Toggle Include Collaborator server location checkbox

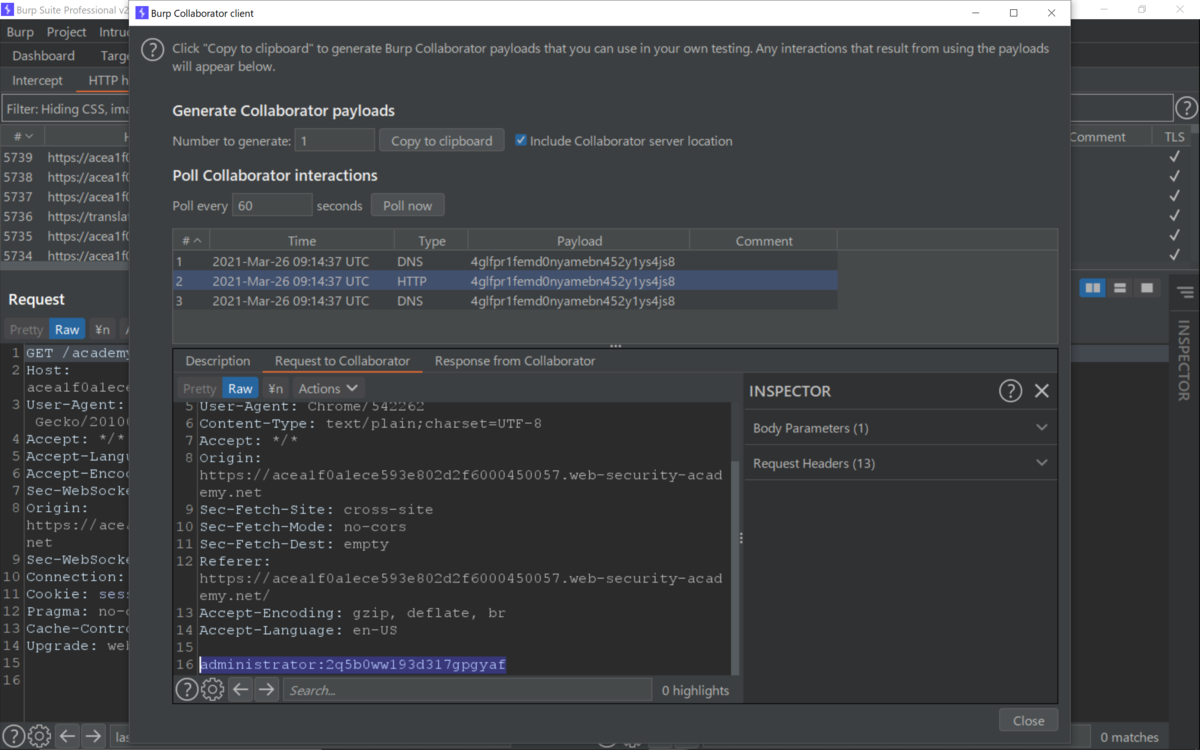[520, 141]
